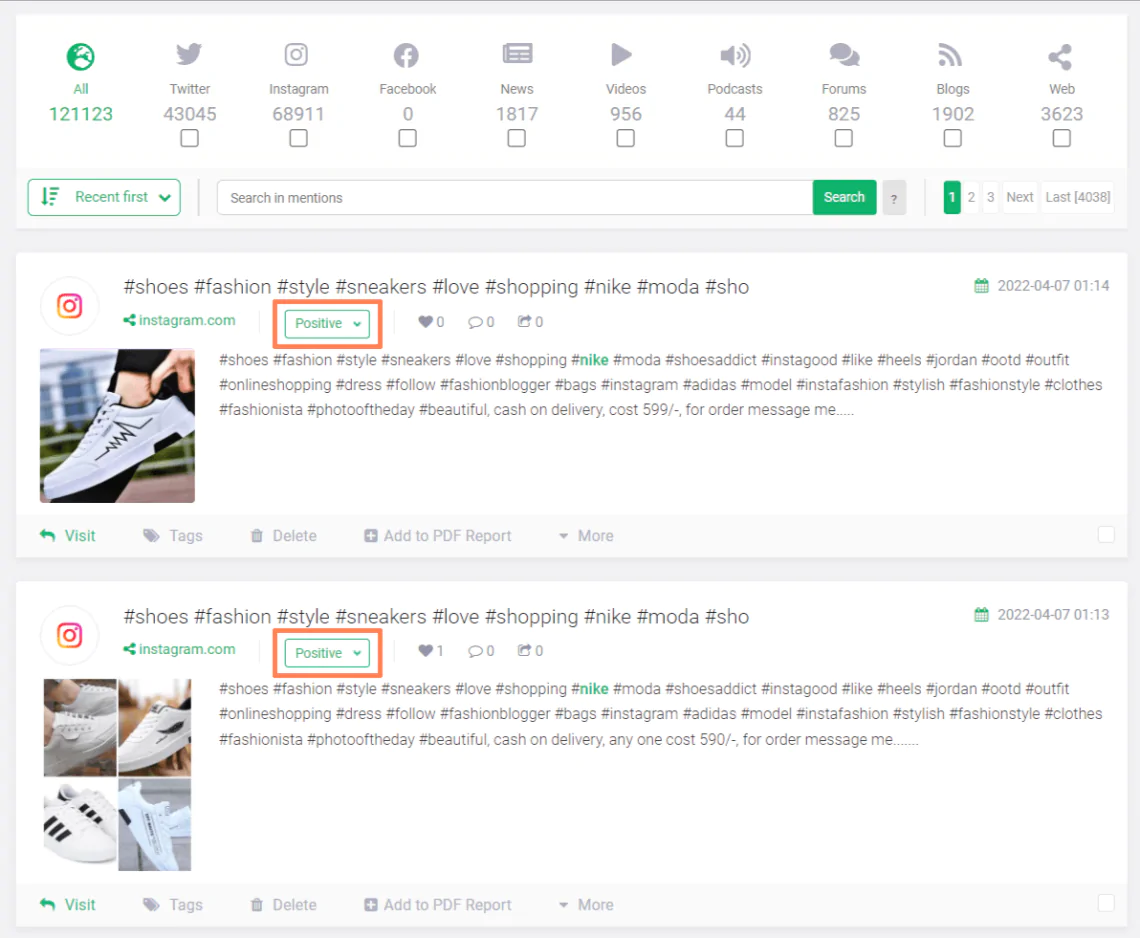Image resolution: width=1140 pixels, height=938 pixels.
Task: Click the comments icon on the 01:13 mention
Action: [x=475, y=652]
